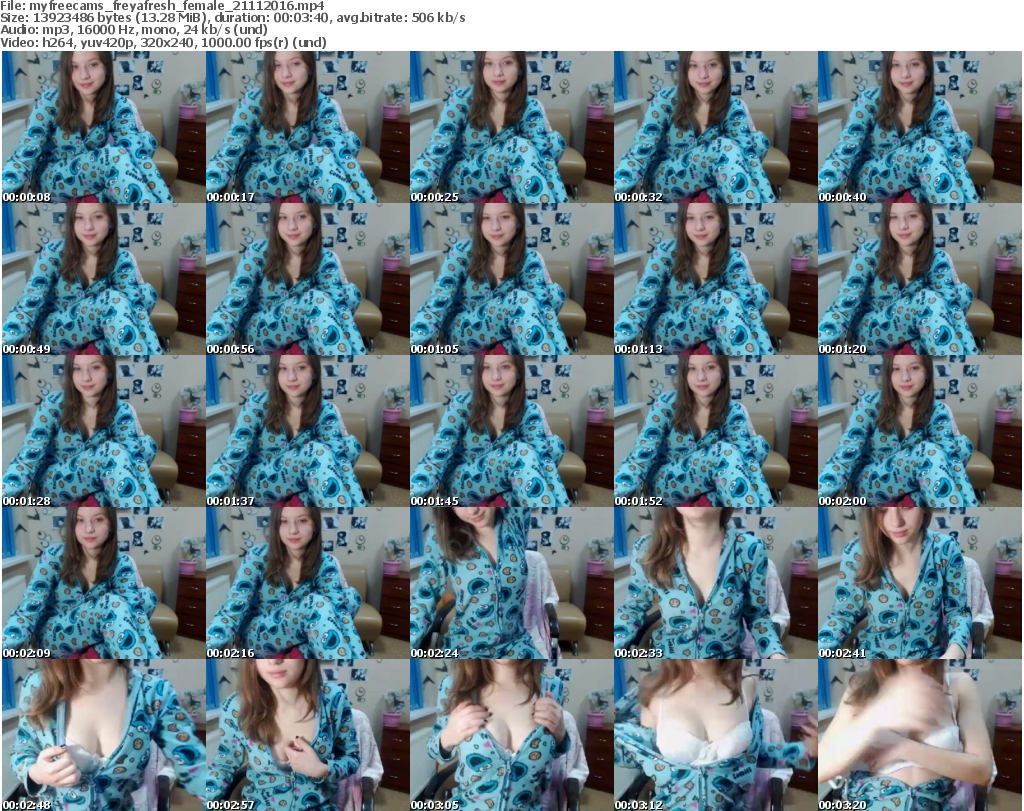Select the frame stamped 00:01:20

coord(920,279)
